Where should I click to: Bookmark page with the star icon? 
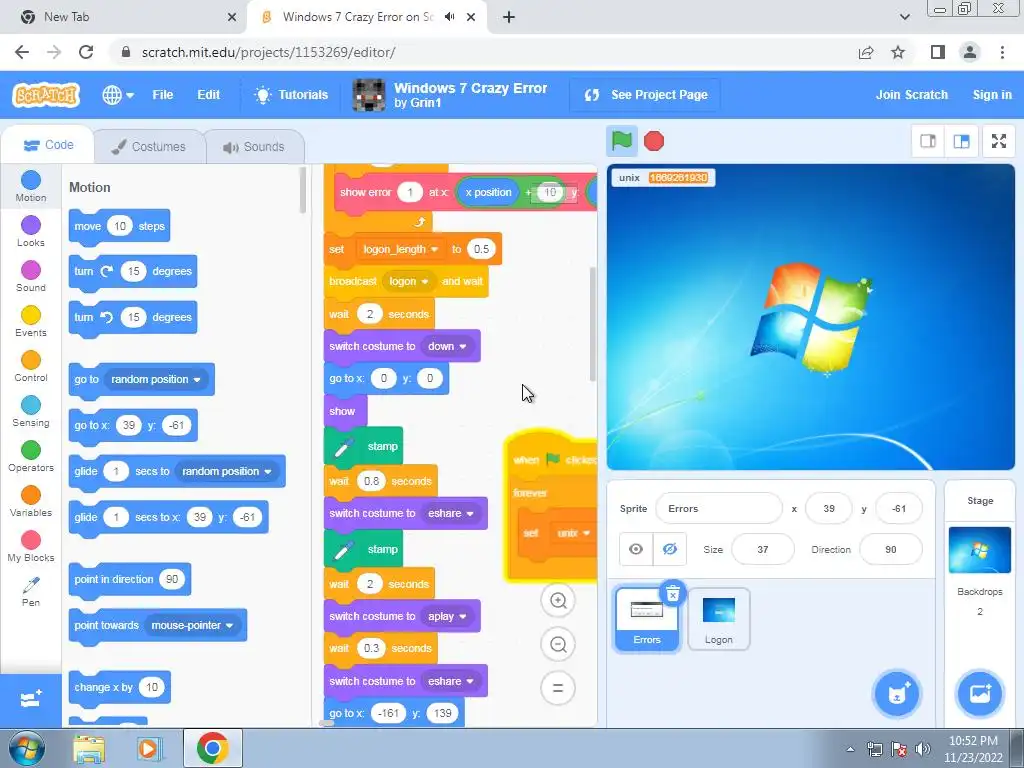898,52
